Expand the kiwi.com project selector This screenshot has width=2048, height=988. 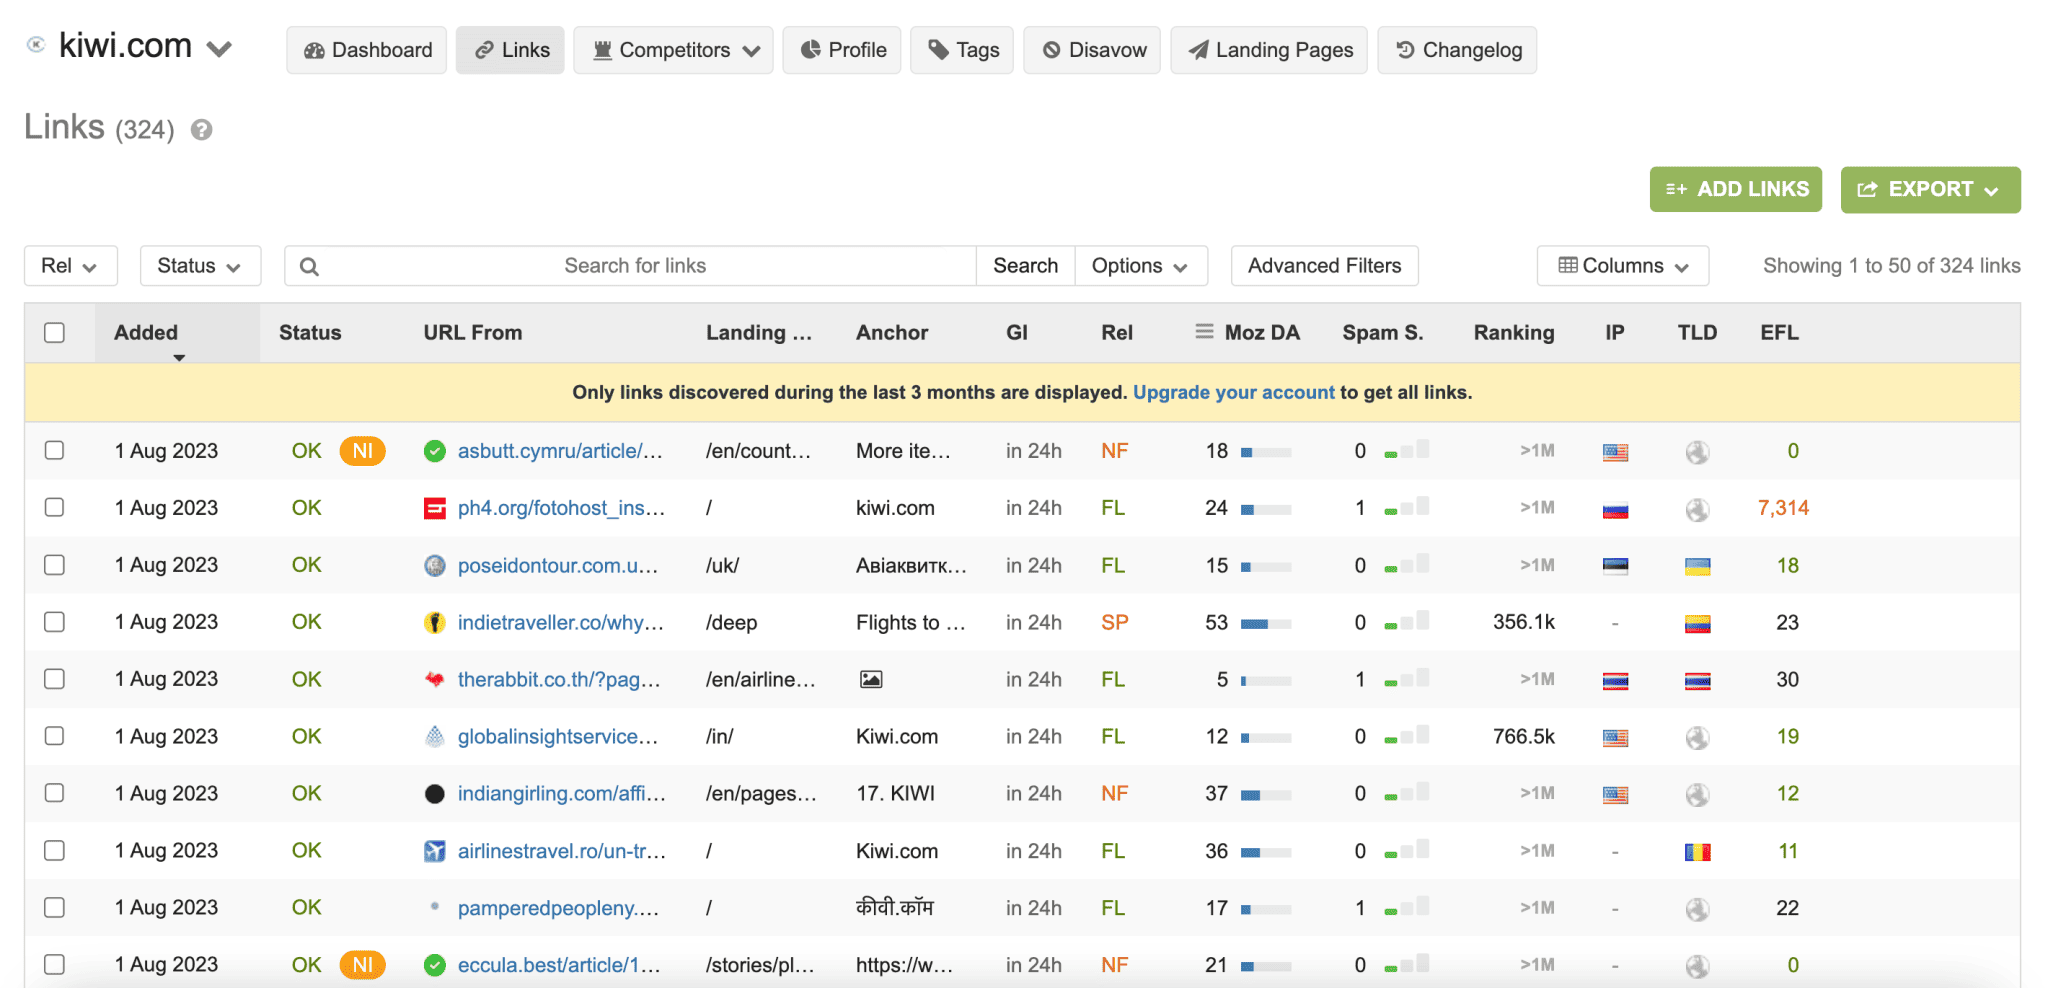pyautogui.click(x=219, y=46)
